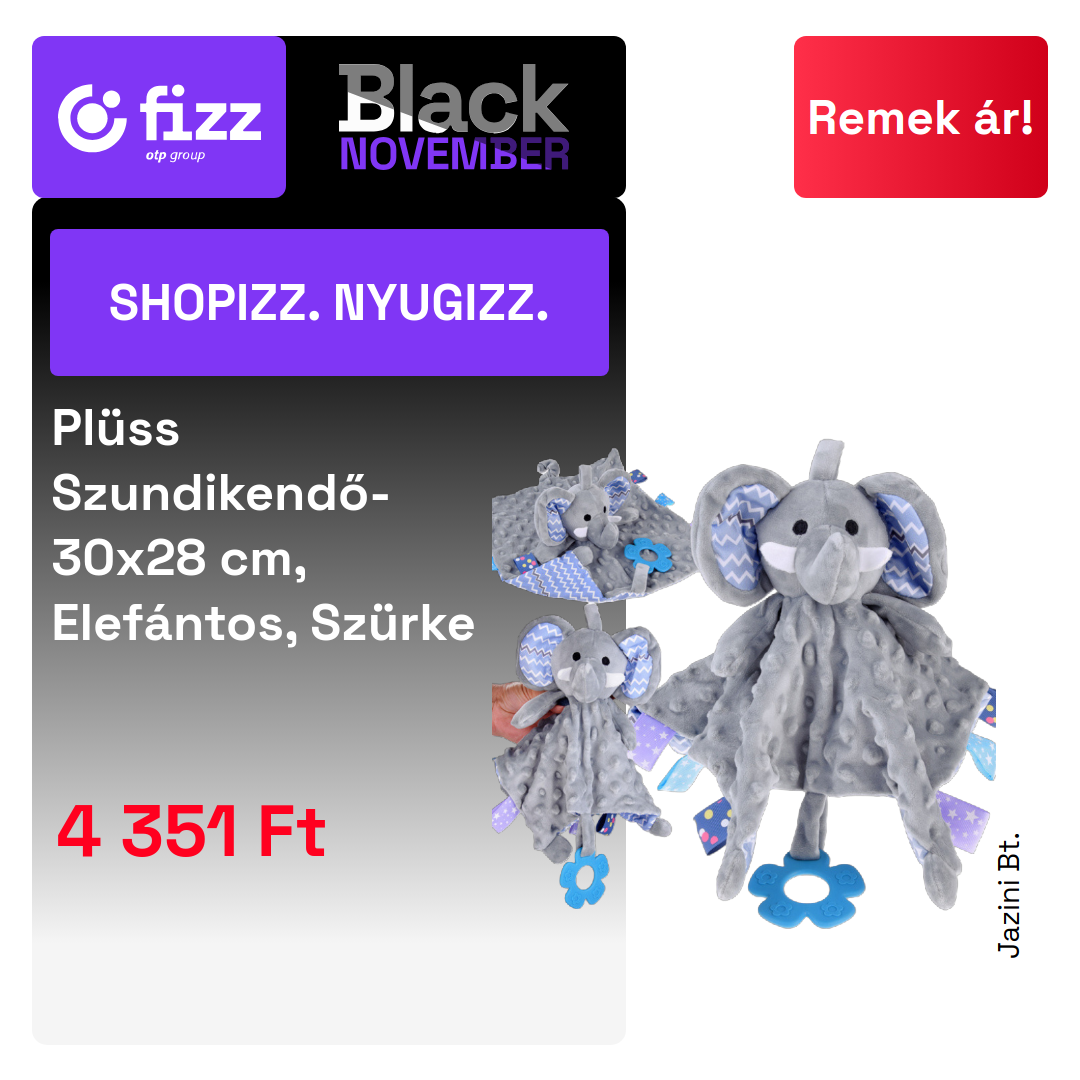Open the Plüss Szundikendő product title
This screenshot has height=1080, width=1080.
[x=263, y=526]
